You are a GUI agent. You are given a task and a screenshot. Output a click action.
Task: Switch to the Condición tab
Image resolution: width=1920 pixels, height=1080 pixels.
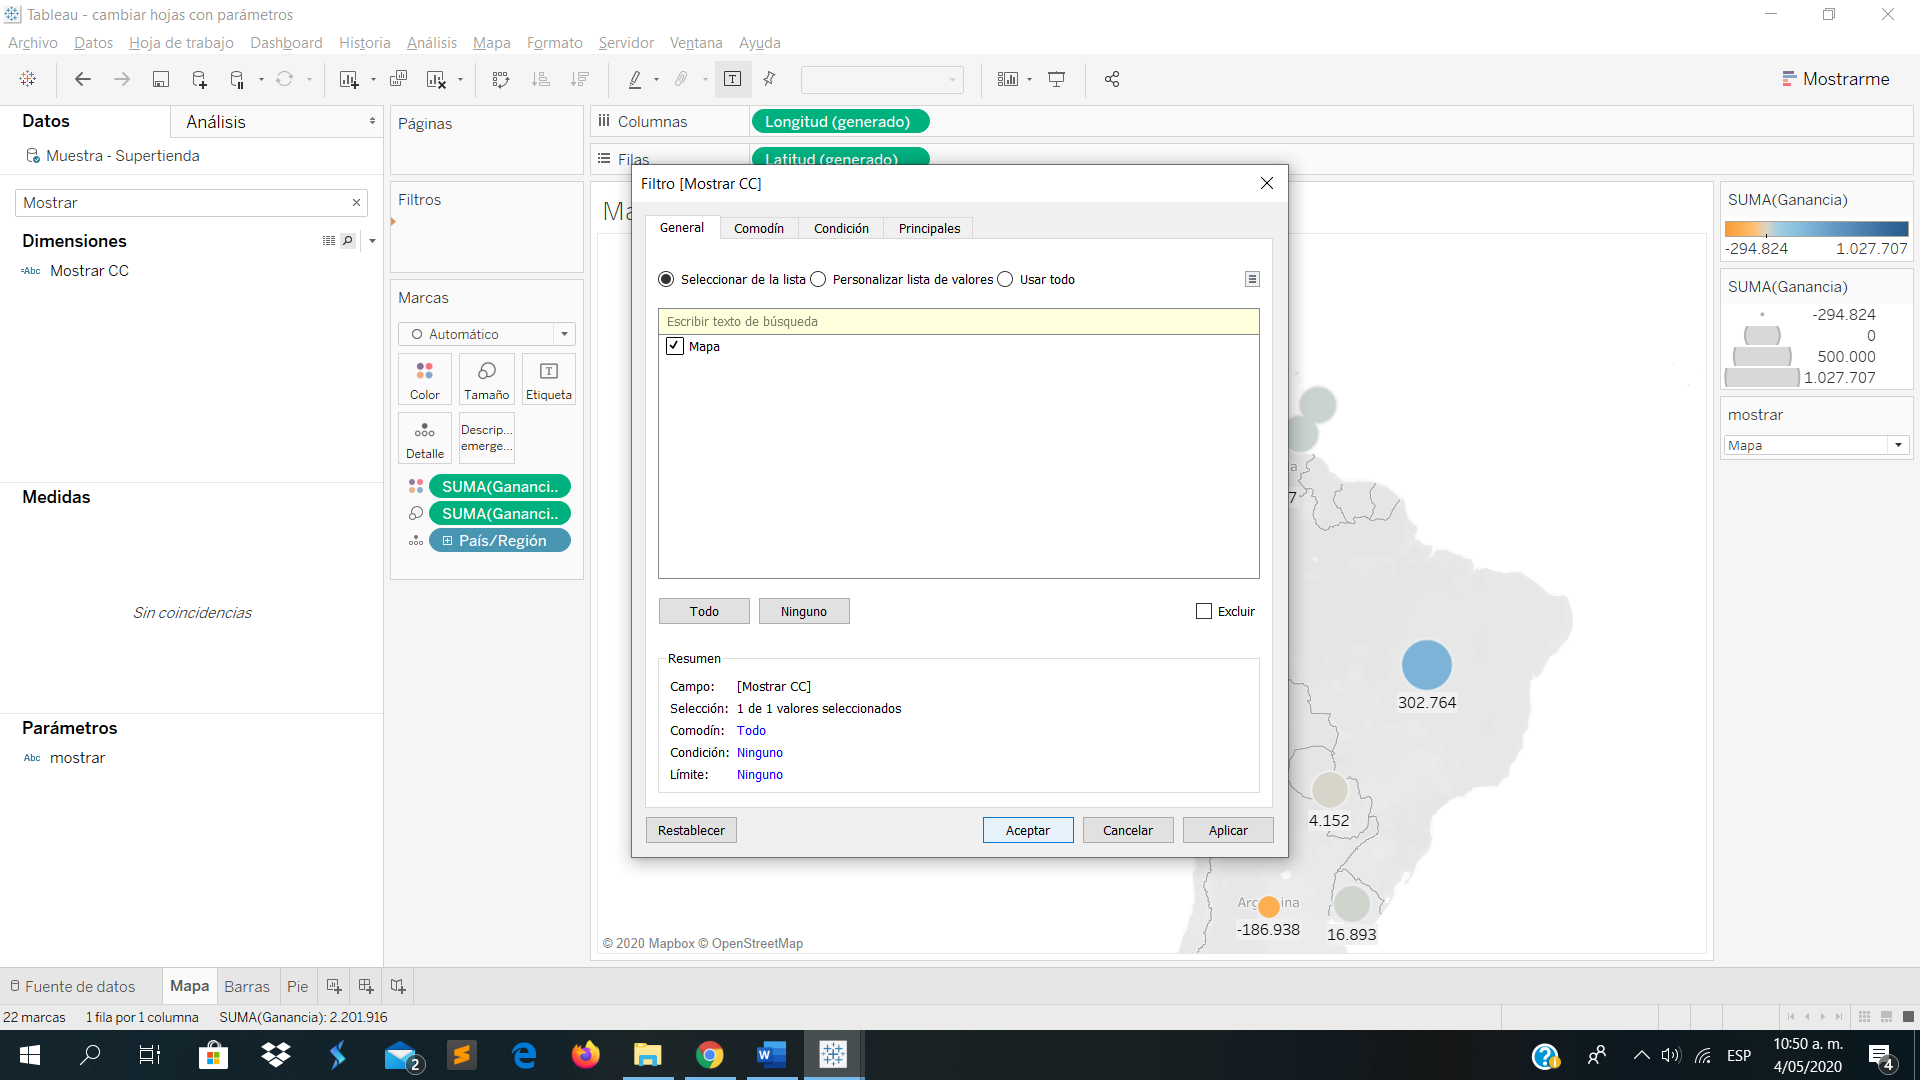841,228
